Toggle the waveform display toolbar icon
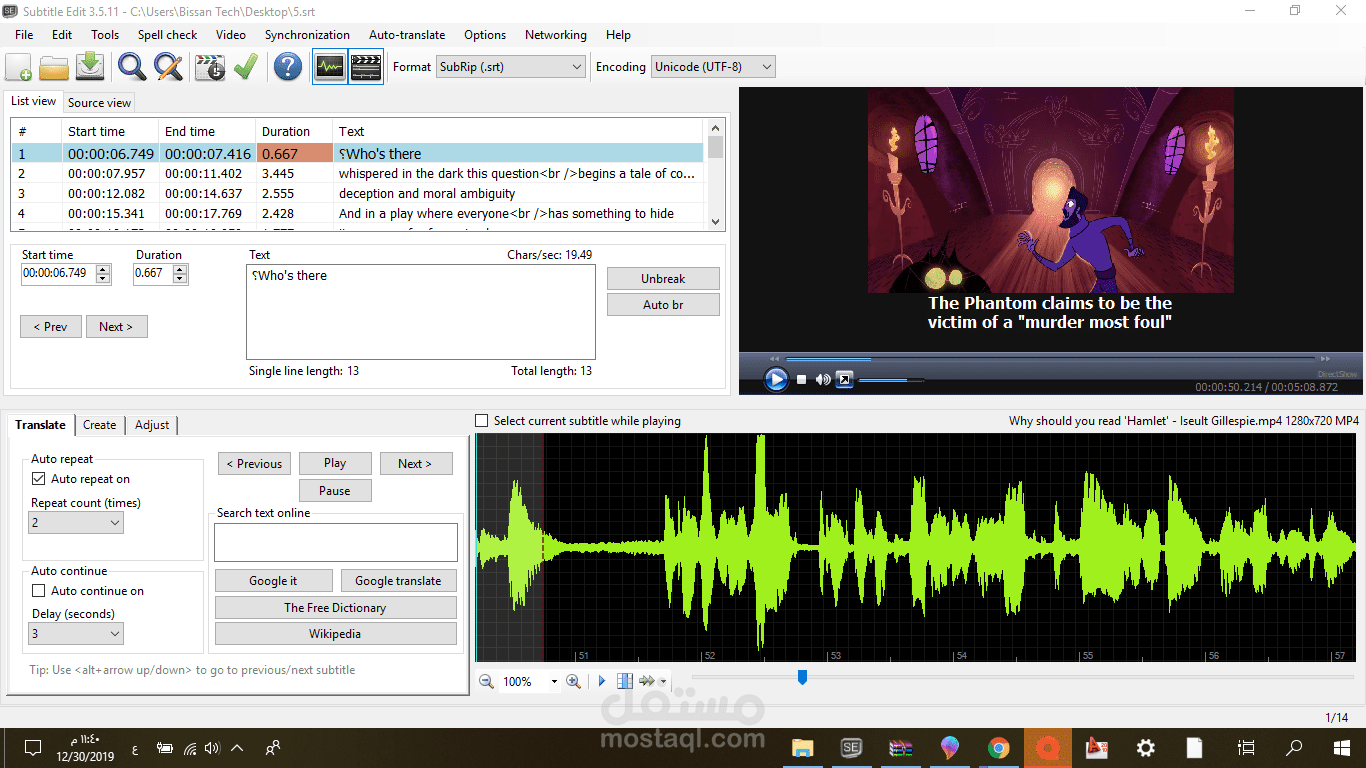The image size is (1366, 768). 330,67
